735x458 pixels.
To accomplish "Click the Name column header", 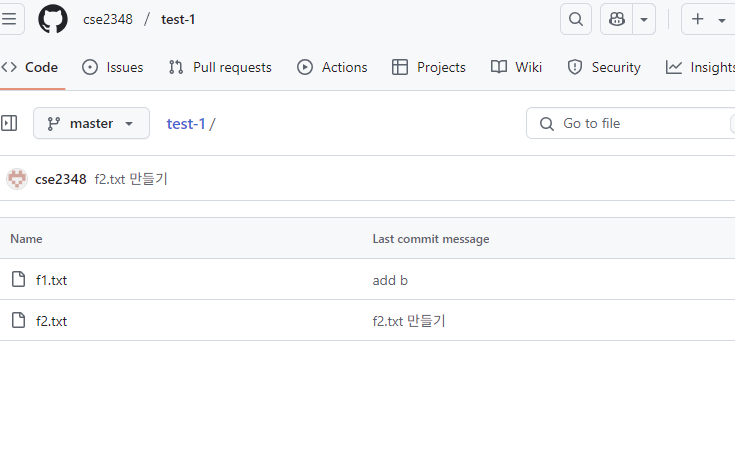I will click(x=26, y=239).
